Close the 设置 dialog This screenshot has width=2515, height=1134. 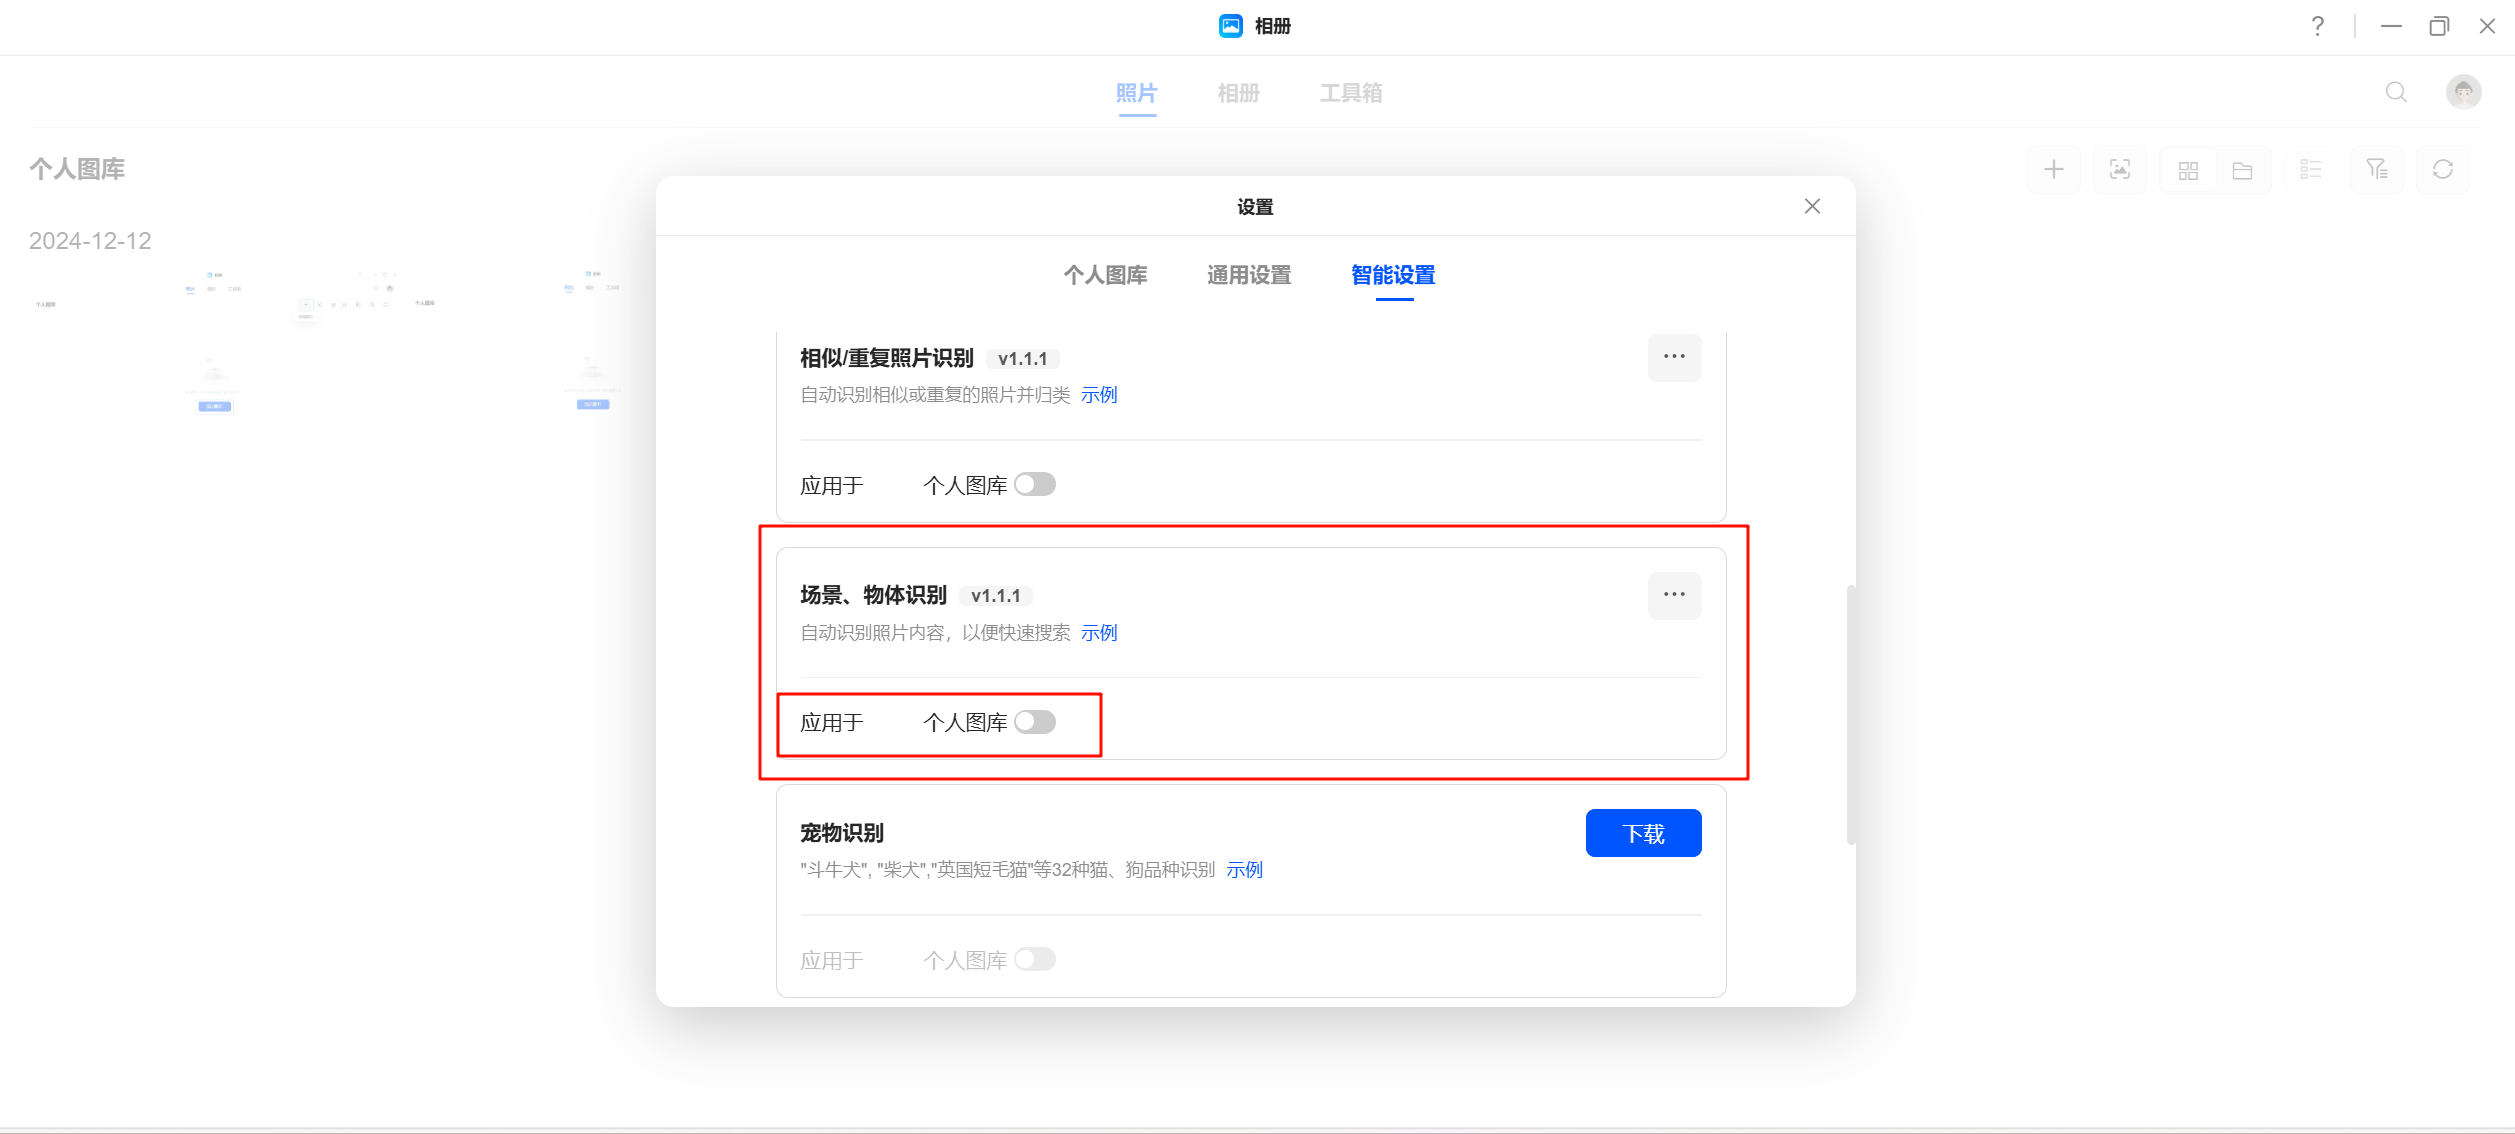point(1812,206)
